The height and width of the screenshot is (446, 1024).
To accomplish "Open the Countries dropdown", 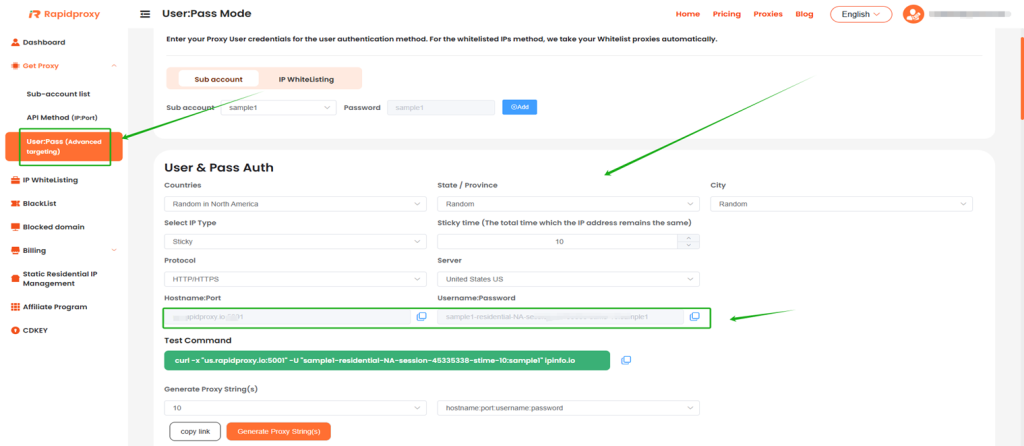I will point(295,204).
